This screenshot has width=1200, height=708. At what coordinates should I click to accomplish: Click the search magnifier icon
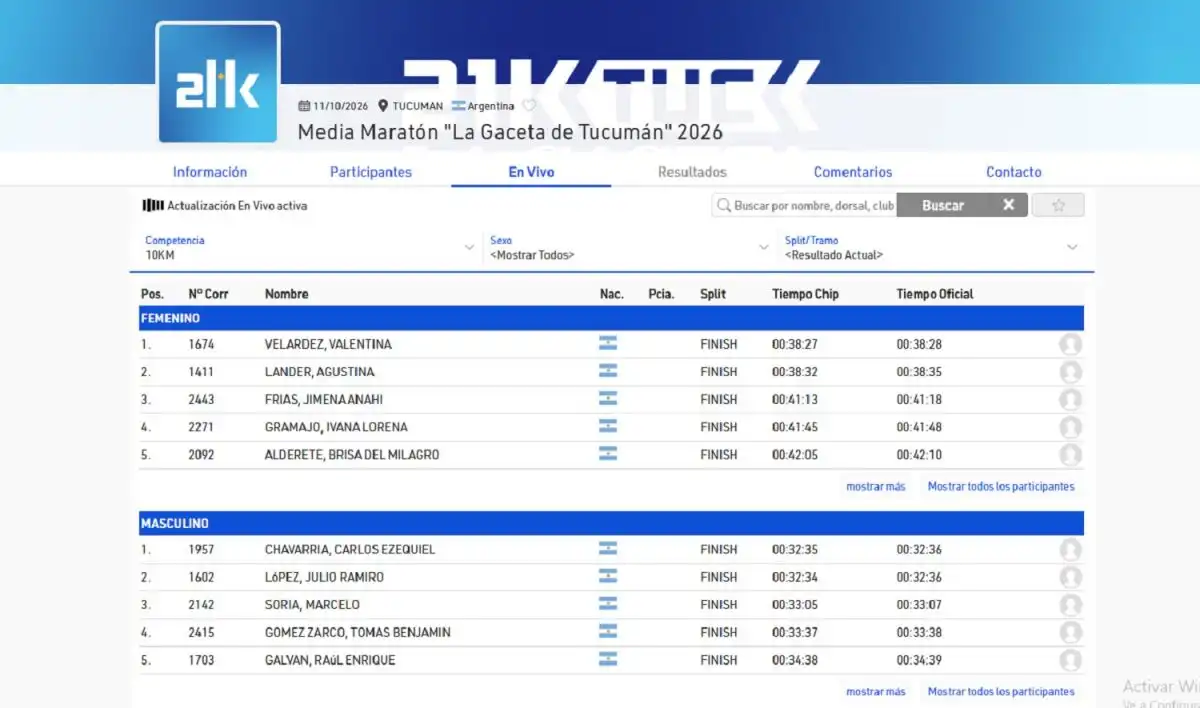tap(723, 205)
